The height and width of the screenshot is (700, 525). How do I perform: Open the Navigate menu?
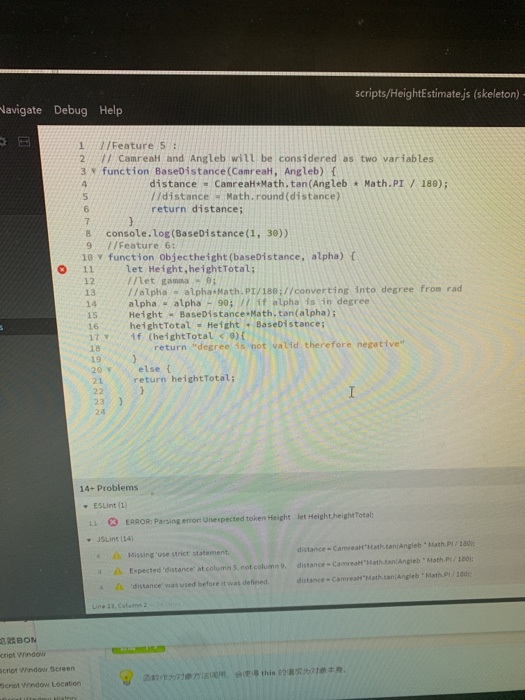pos(21,110)
